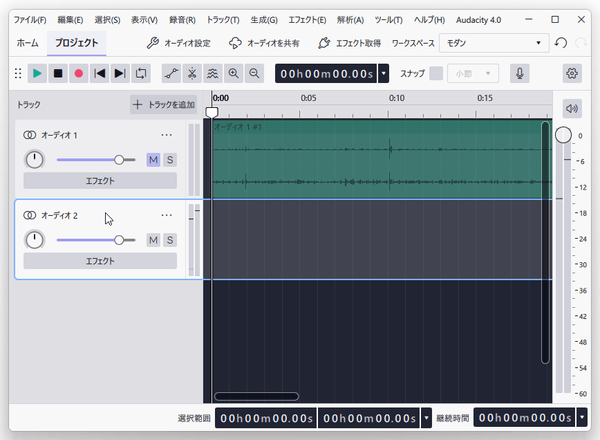Image resolution: width=600 pixels, height=440 pixels.
Task: Start recording with the red Record button
Action: coord(78,73)
